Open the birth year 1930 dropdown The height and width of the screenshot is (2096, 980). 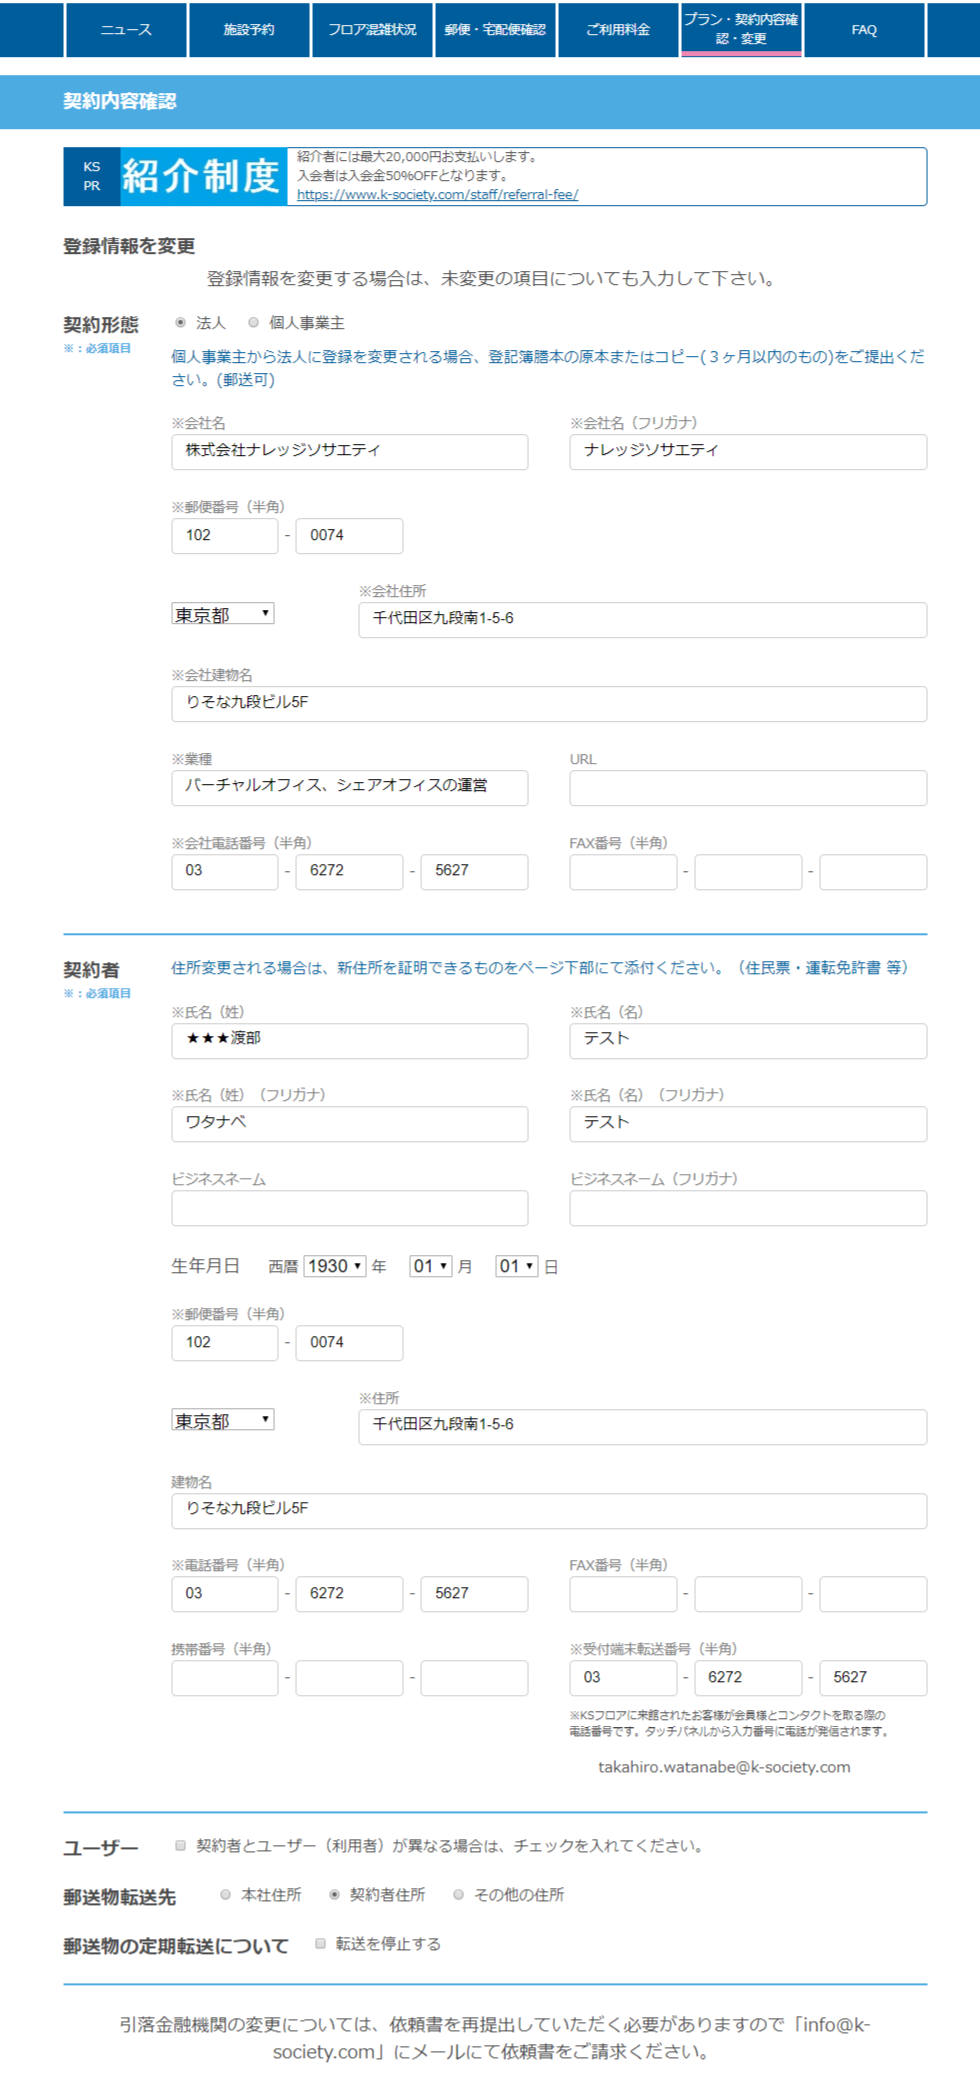335,1266
